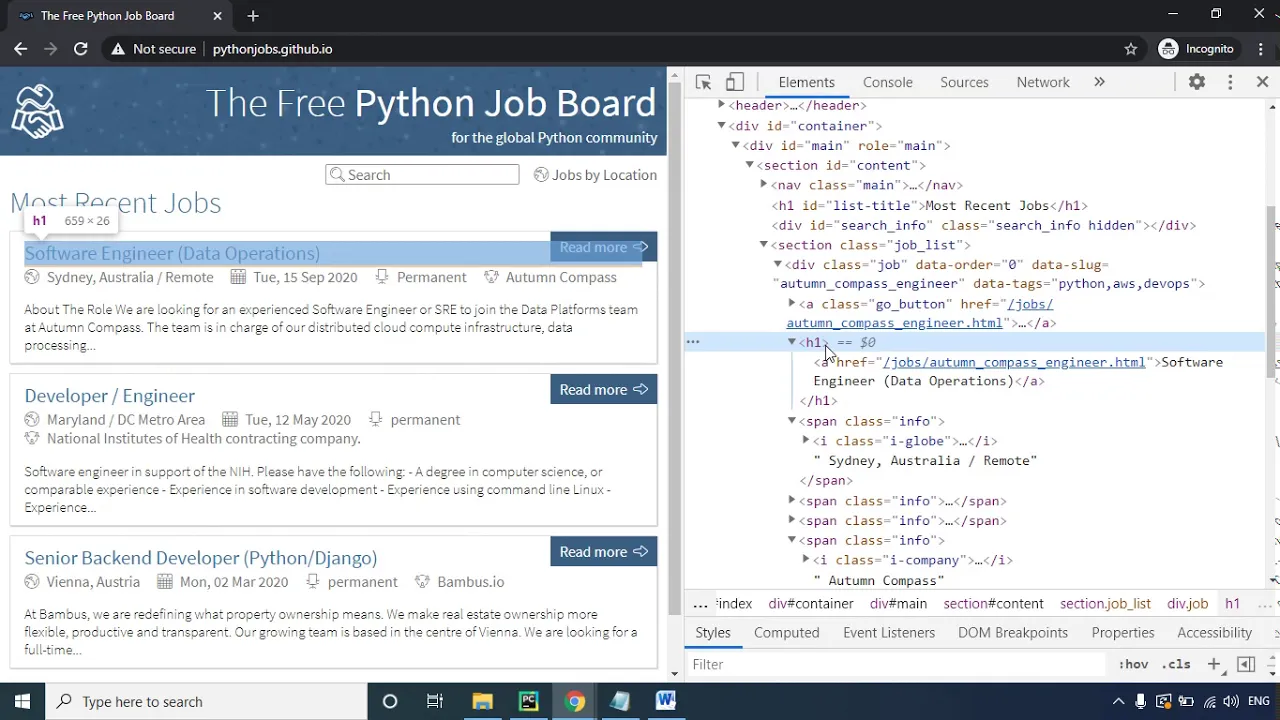1280x720 pixels.
Task: Open Developer / Engineer job title link
Action: [x=109, y=395]
